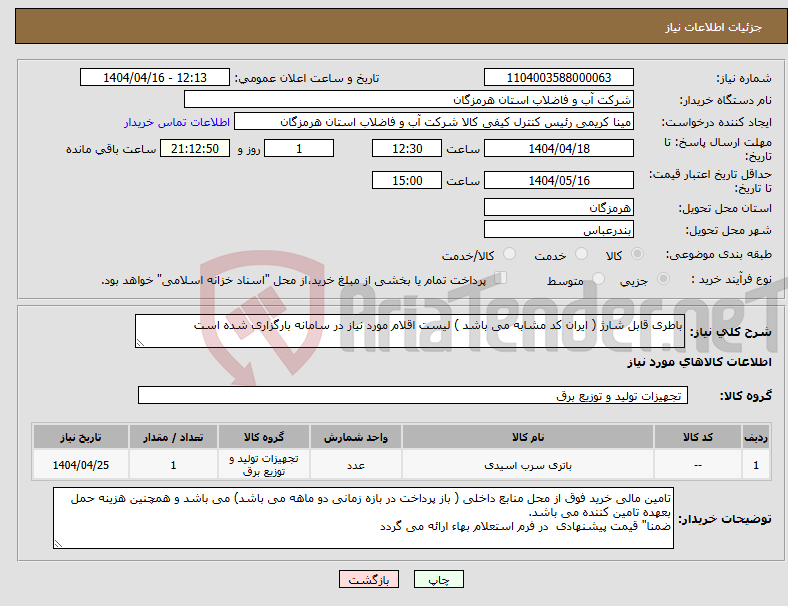Click the شرح کلی نیاز description textarea
788x606 pixels.
[x=410, y=331]
